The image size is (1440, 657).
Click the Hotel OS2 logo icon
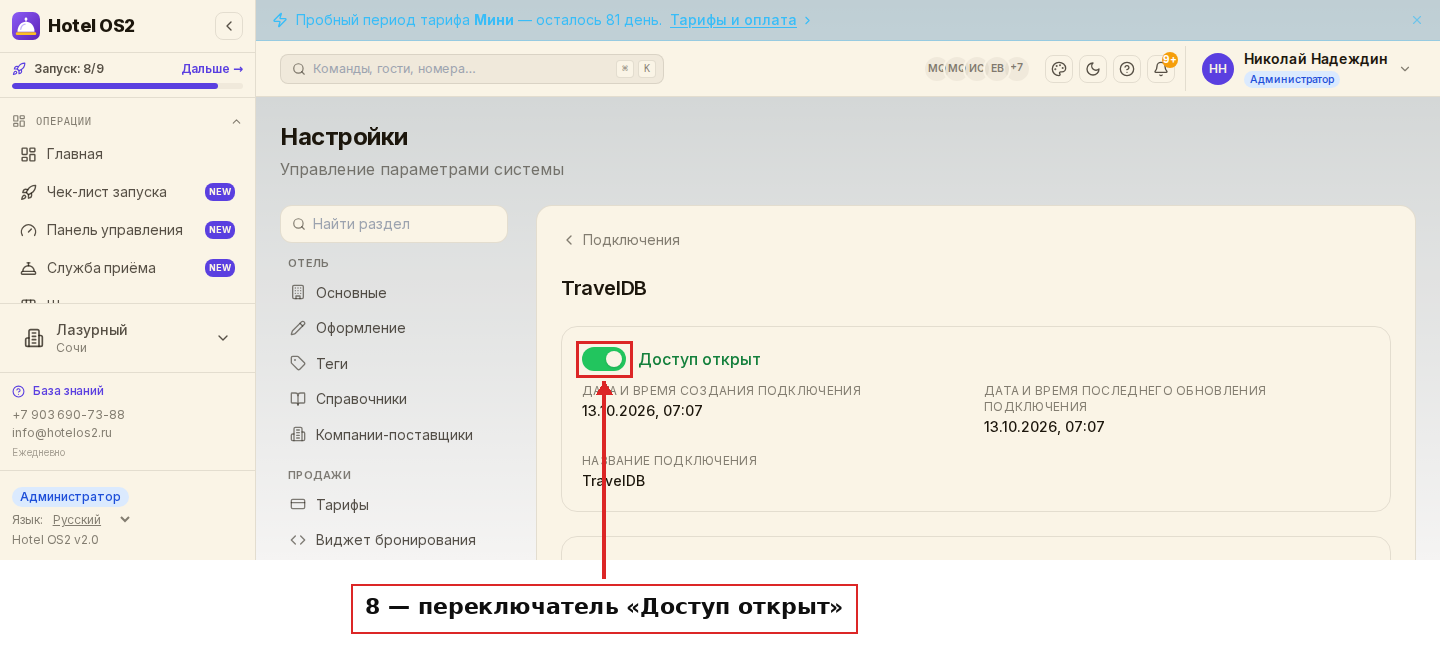pos(26,26)
